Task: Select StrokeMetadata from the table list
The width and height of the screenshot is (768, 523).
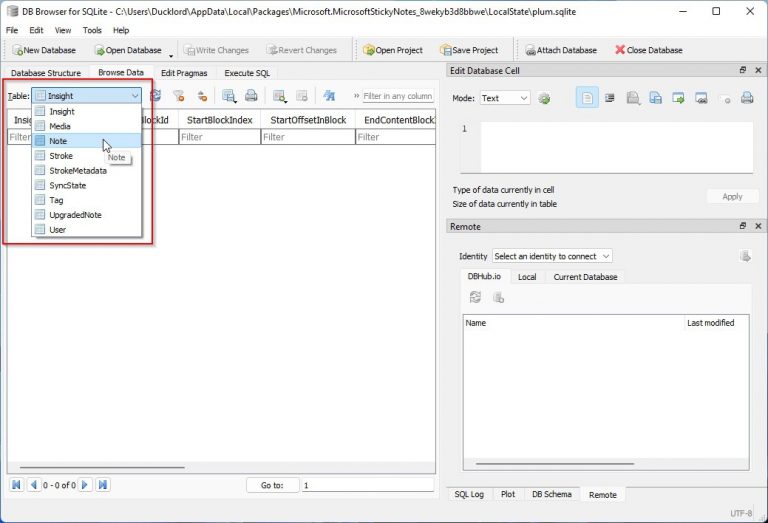Action: point(87,170)
